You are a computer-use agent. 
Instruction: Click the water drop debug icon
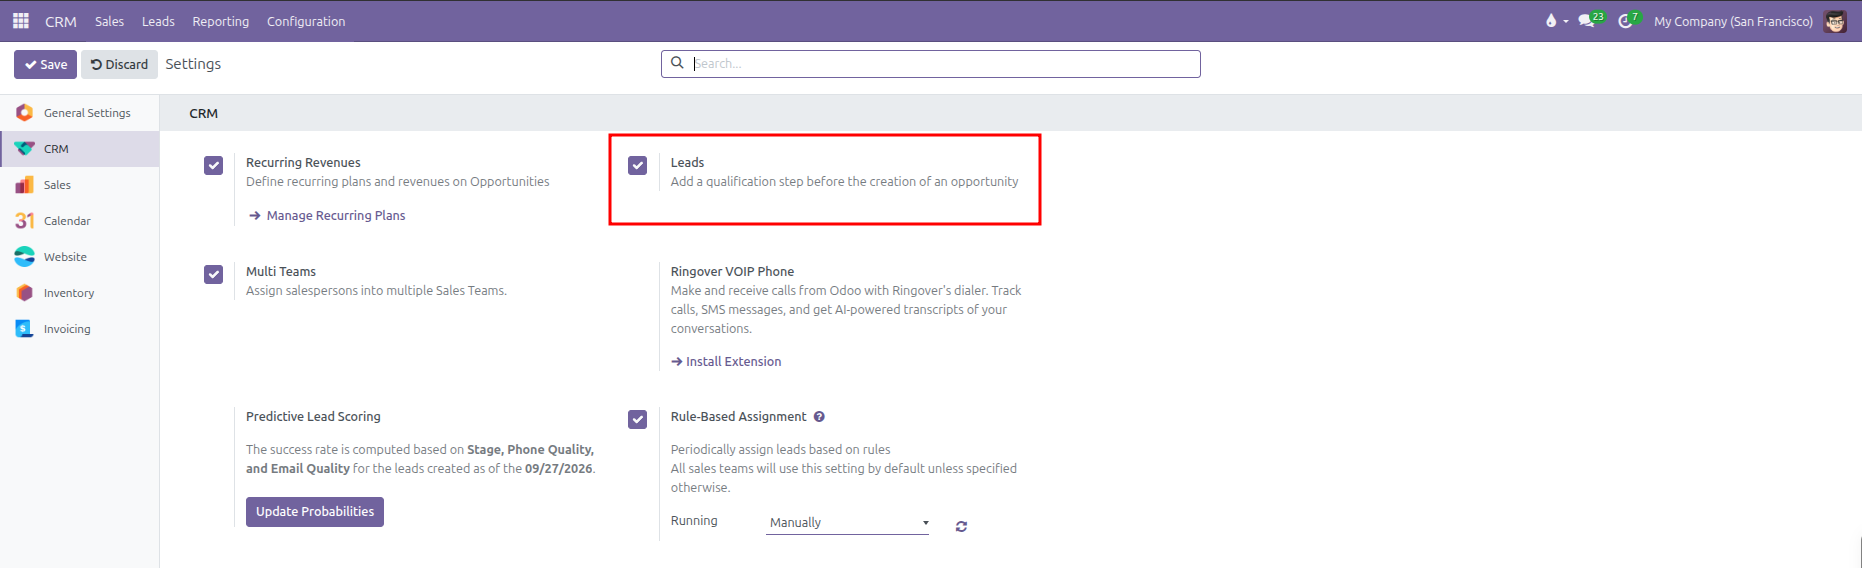click(1551, 20)
